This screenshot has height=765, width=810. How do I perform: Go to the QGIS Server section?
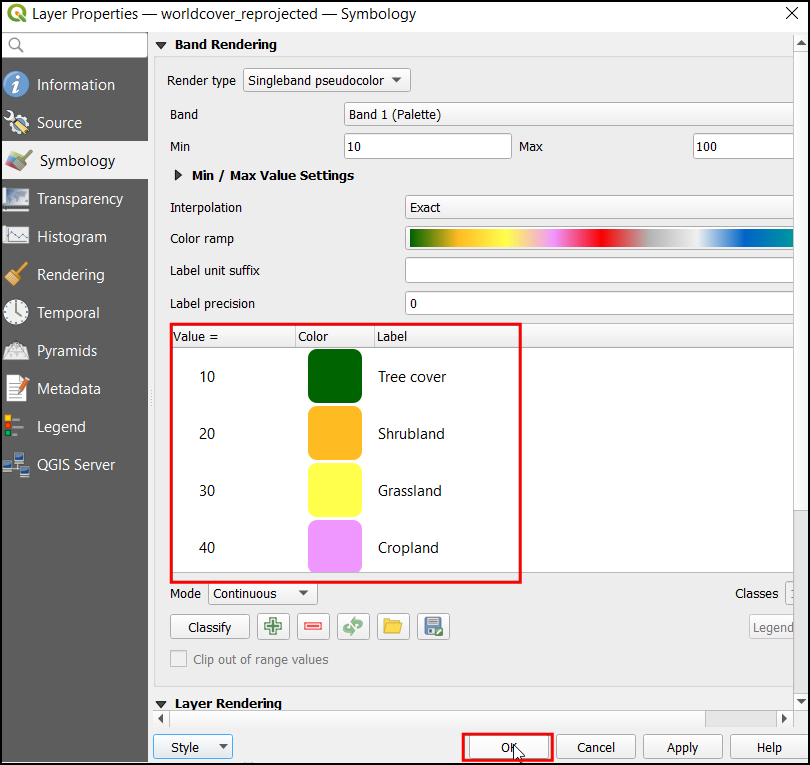click(75, 465)
